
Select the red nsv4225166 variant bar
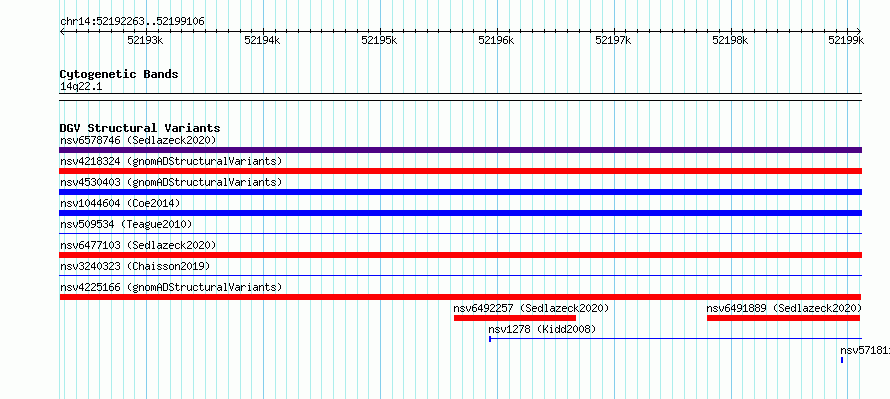(460, 297)
